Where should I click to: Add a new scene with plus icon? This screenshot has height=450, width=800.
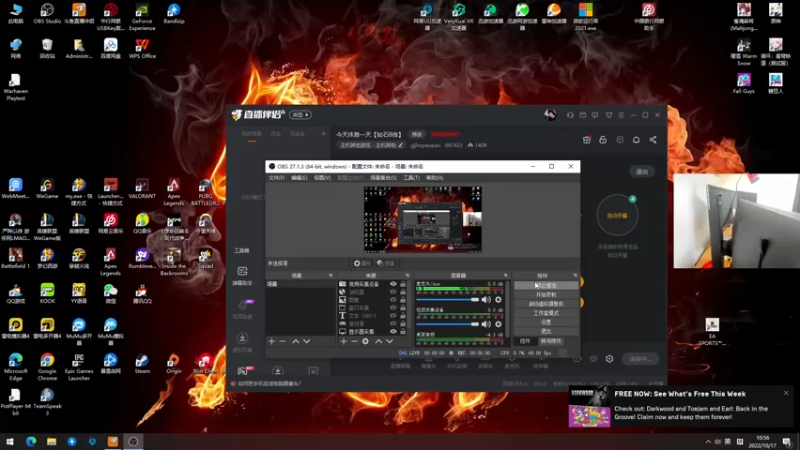pos(271,341)
